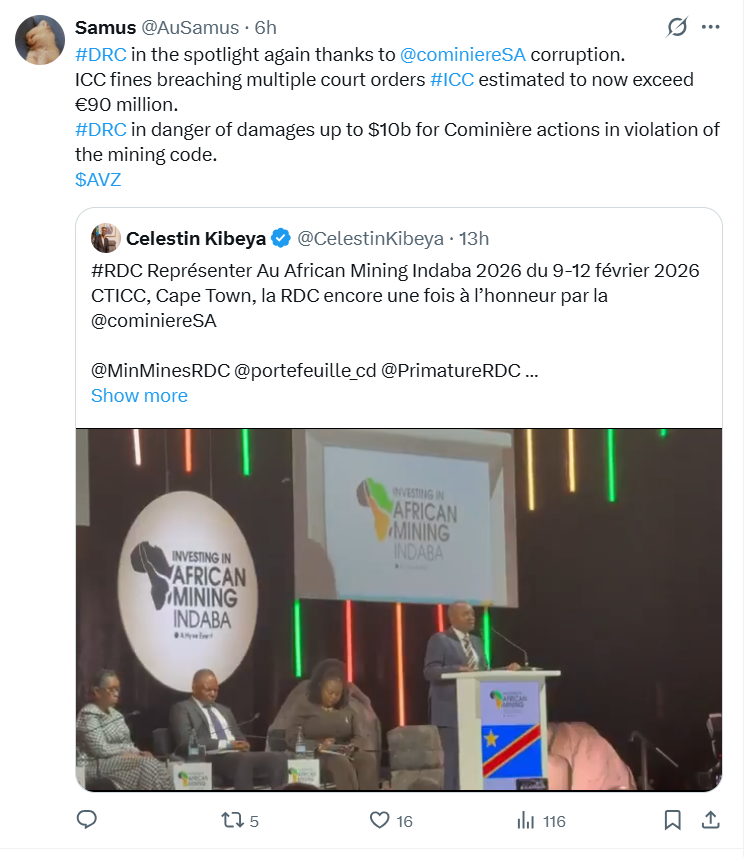Like the tweet with heart icon

(x=379, y=821)
